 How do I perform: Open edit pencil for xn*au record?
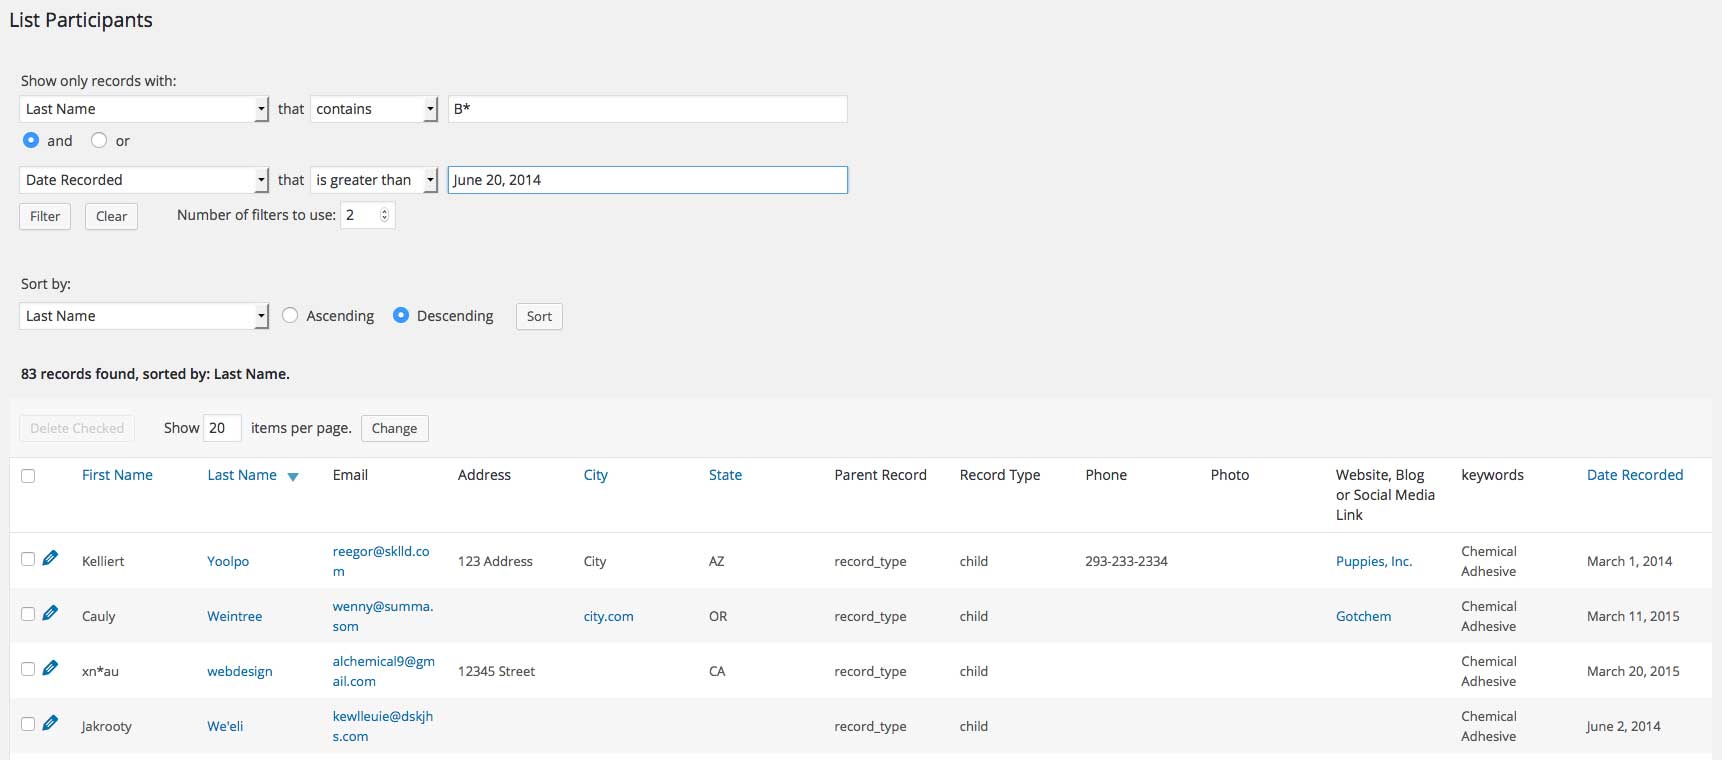tap(50, 668)
